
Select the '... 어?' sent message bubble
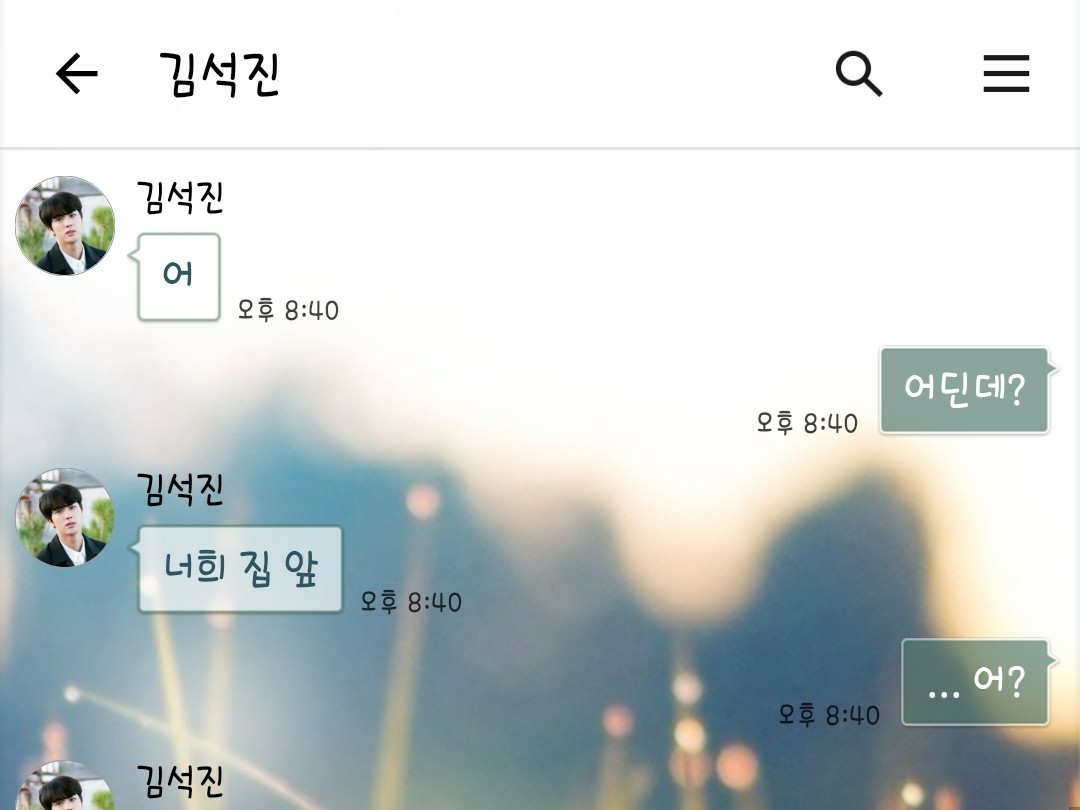point(975,682)
